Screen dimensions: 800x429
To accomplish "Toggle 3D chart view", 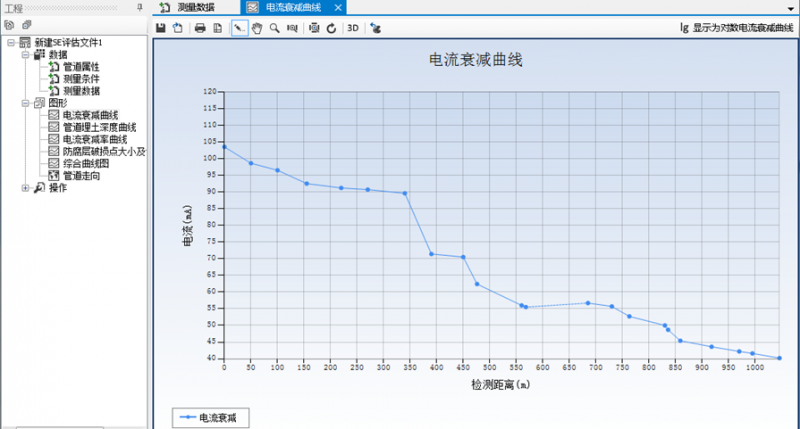I will 353,28.
